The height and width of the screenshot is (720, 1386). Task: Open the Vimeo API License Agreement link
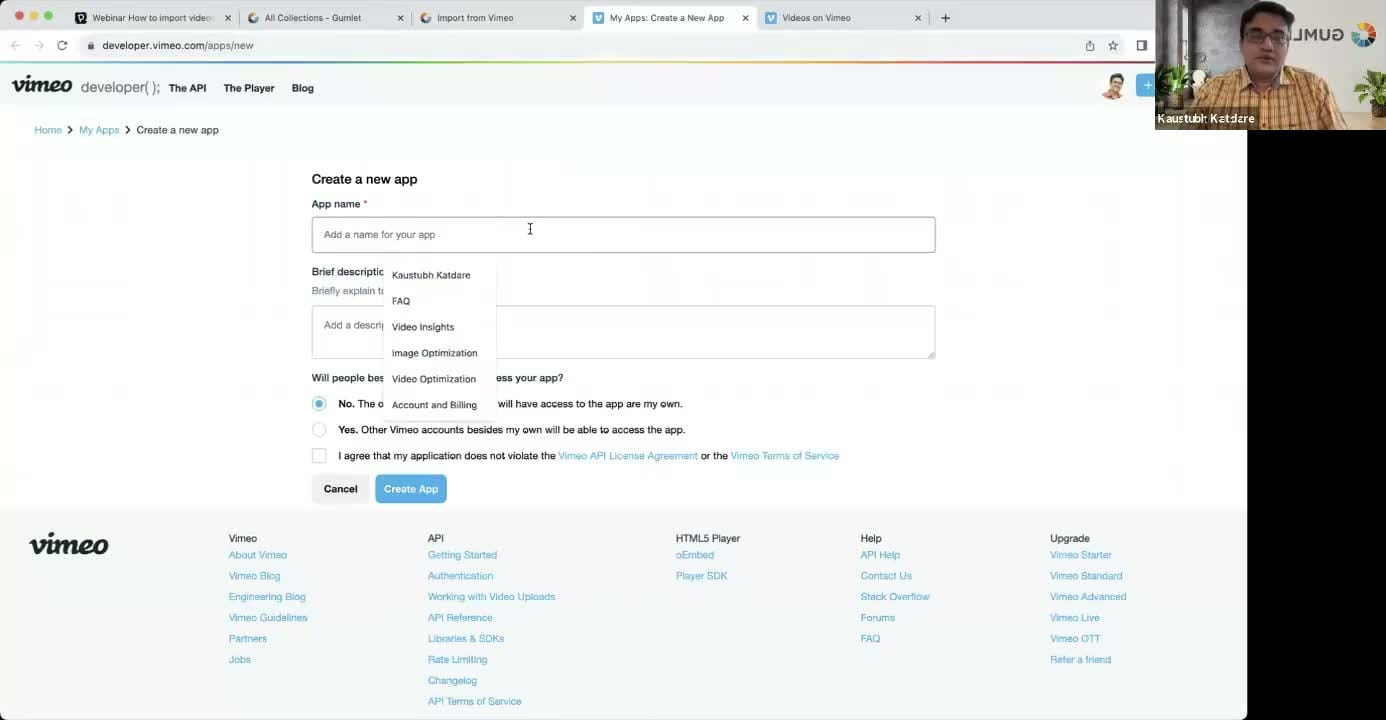[x=627, y=456]
